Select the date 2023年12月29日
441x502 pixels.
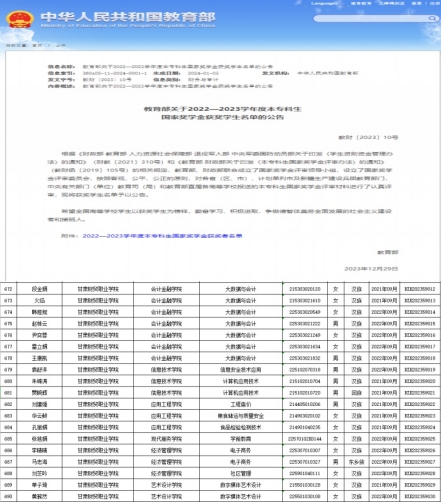pos(371,269)
